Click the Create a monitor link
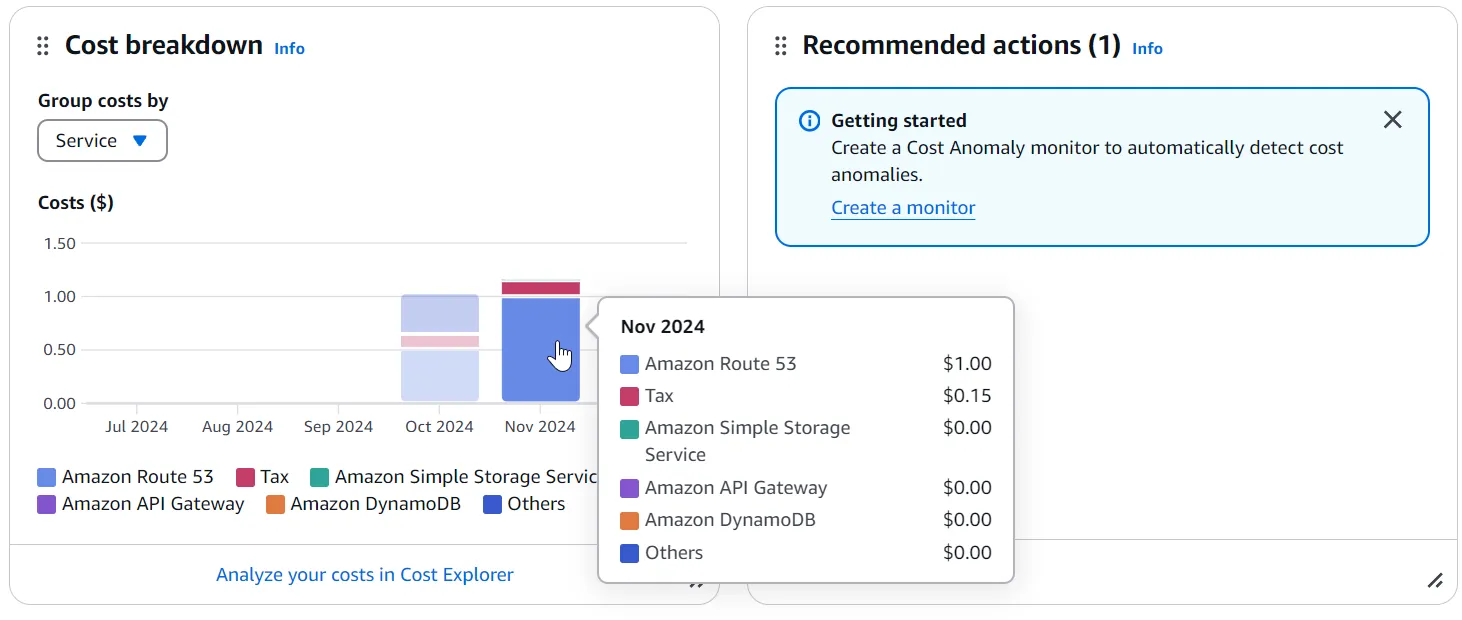The width and height of the screenshot is (1462, 620). coord(903,208)
